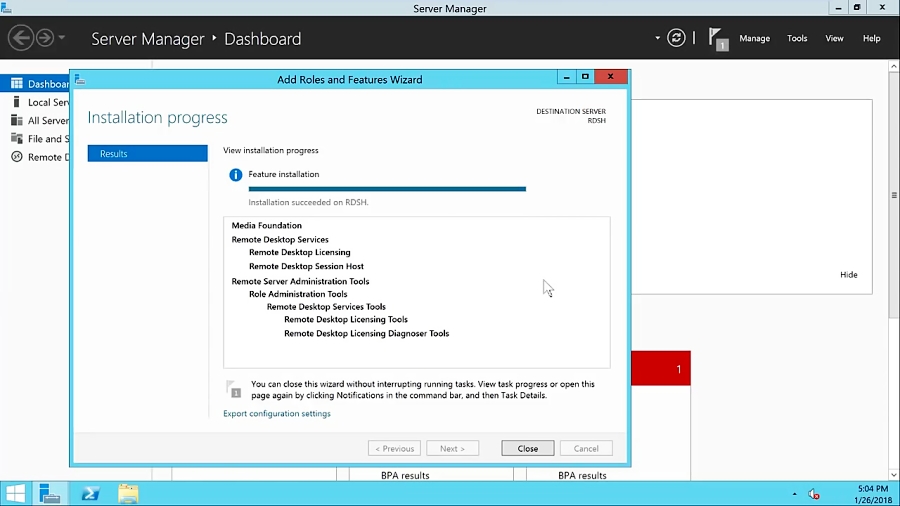Viewport: 900px width, 506px height.
Task: Open the second BPA results entry
Action: [x=582, y=476]
